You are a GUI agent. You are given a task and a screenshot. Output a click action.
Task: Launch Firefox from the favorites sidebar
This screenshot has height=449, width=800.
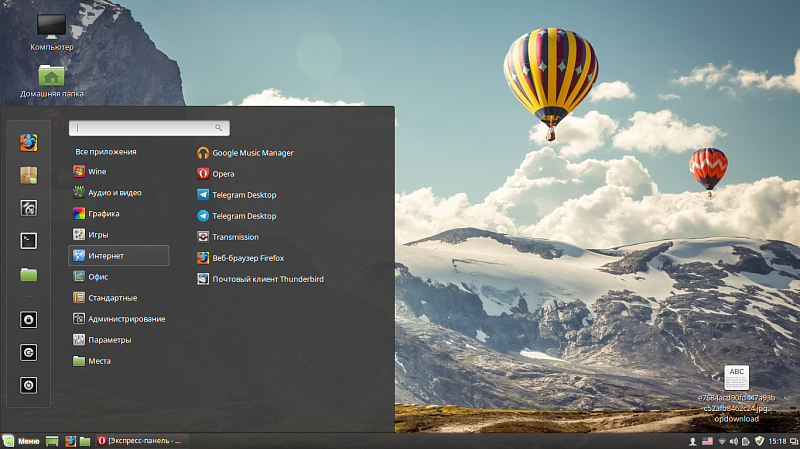coord(28,142)
